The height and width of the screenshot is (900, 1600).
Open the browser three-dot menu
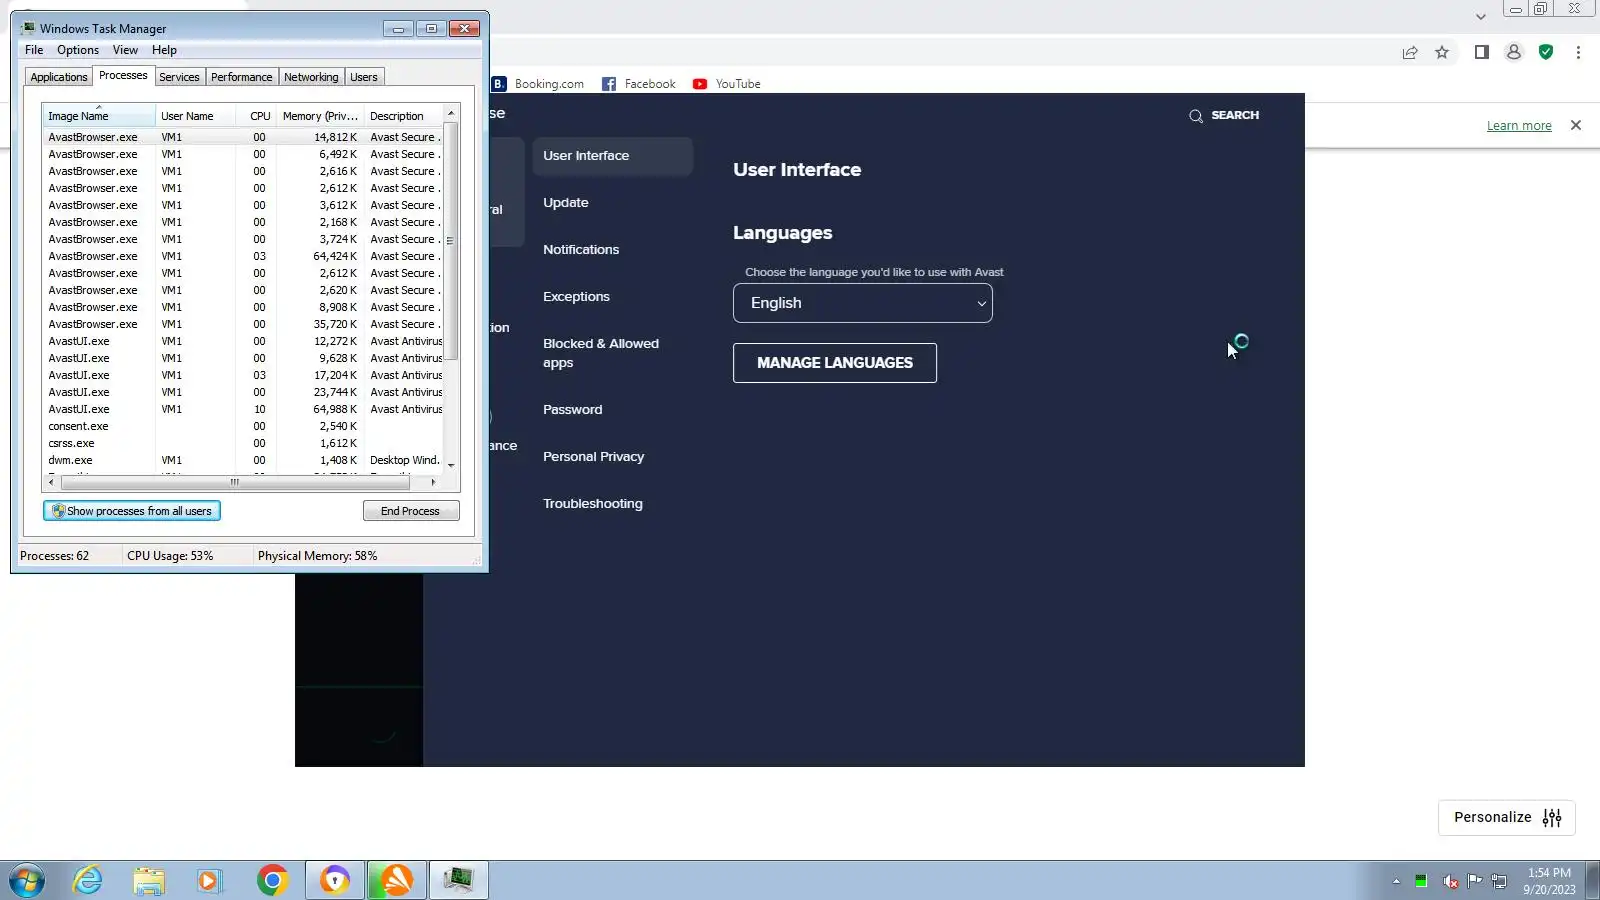(1578, 53)
